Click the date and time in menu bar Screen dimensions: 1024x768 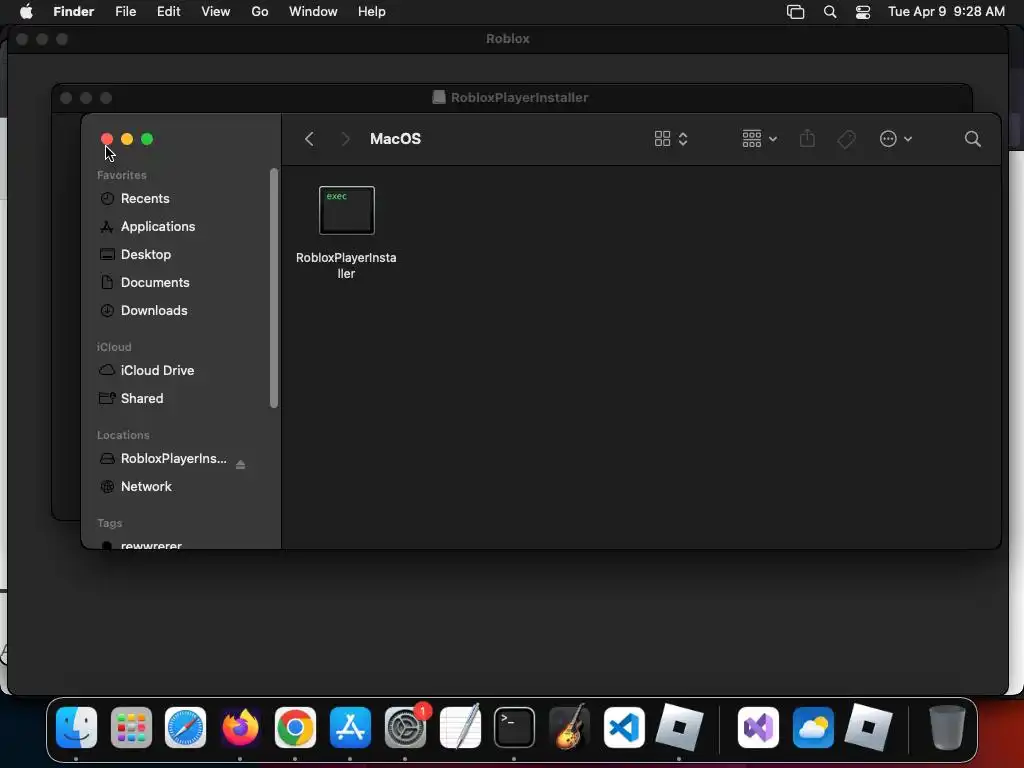(x=946, y=11)
